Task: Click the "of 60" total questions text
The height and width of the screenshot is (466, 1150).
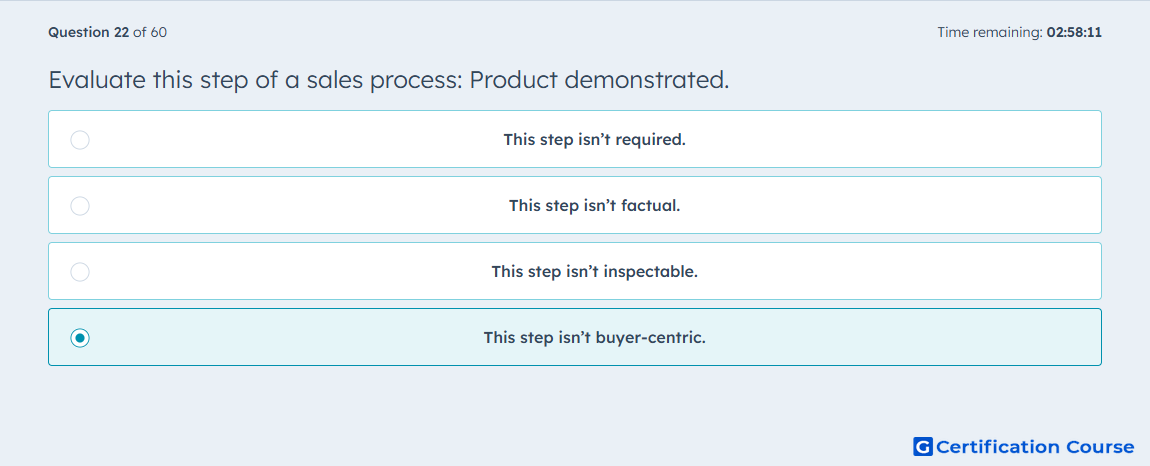Action: (150, 32)
